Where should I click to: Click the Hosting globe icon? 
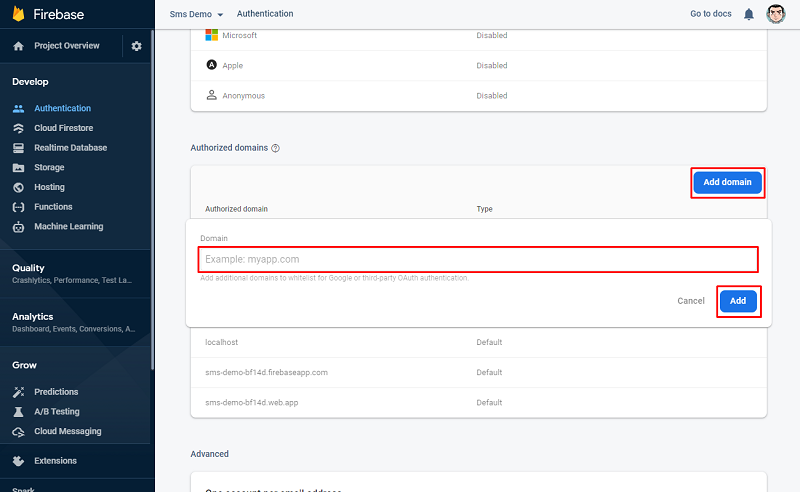18,187
